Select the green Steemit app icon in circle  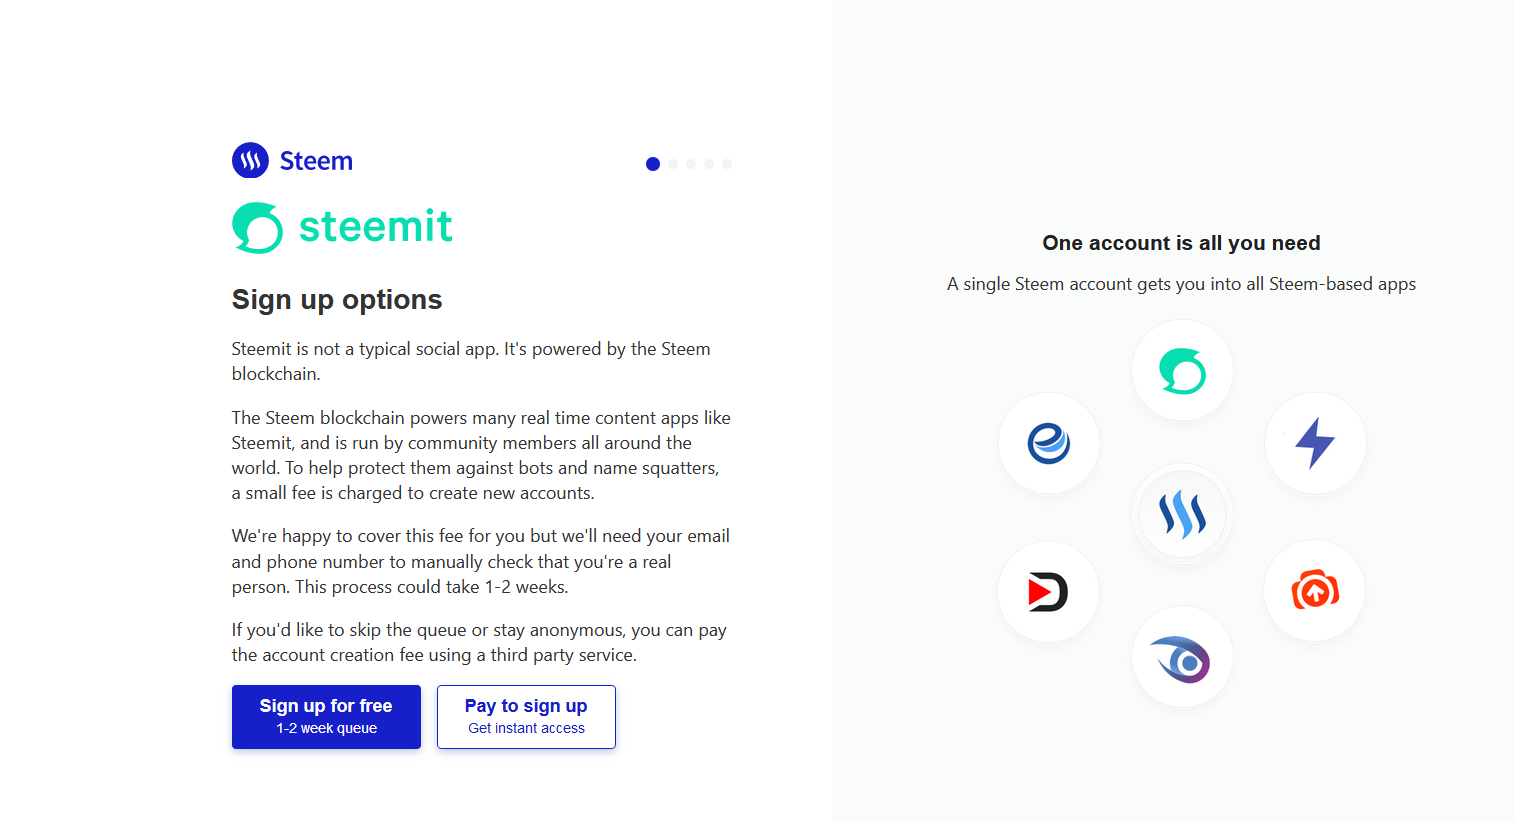pyautogui.click(x=1182, y=371)
